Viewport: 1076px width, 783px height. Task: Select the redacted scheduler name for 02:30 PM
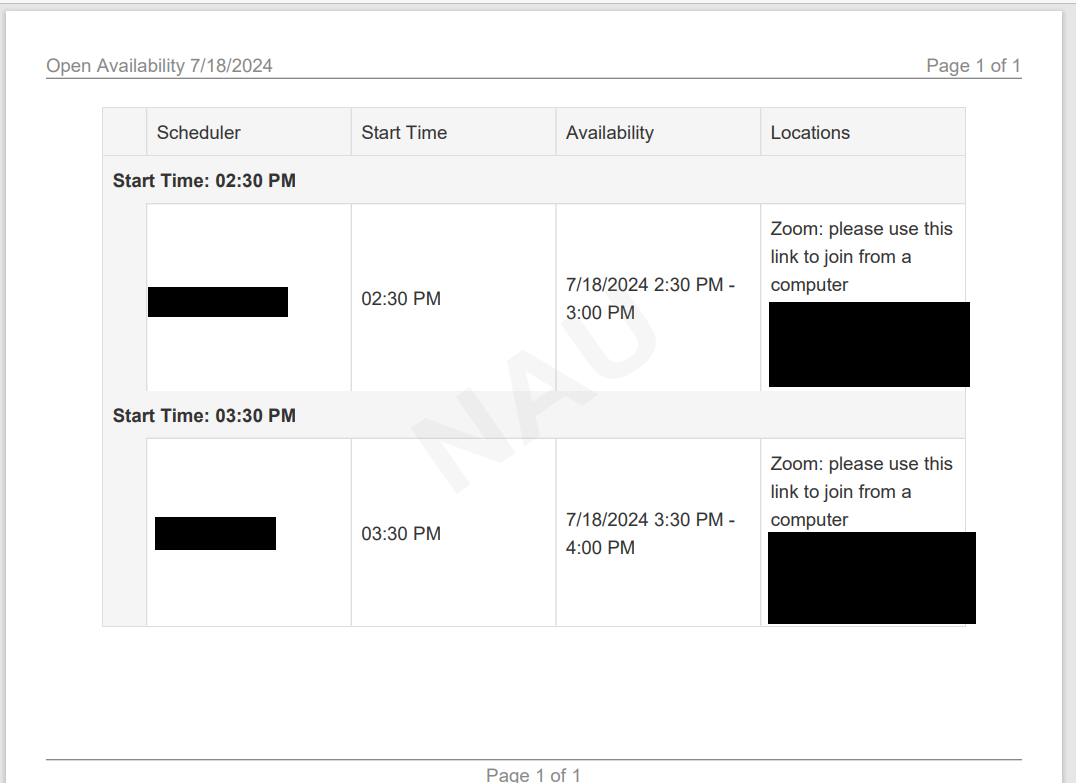(x=218, y=302)
